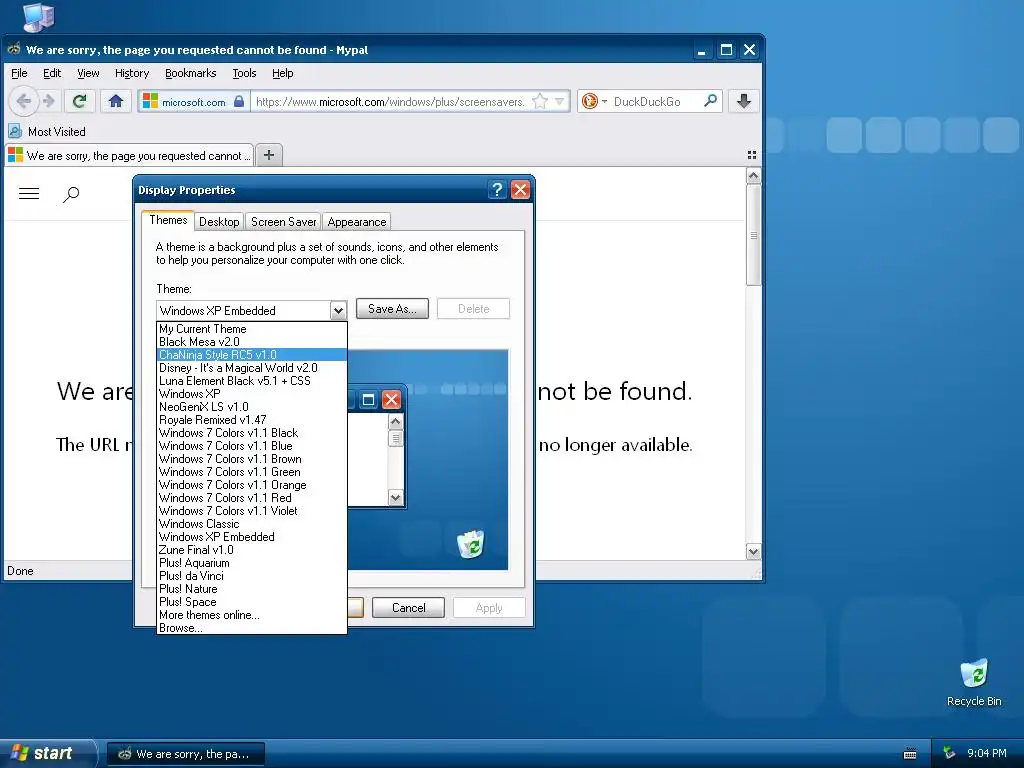The width and height of the screenshot is (1024, 768).
Task: Pick NeoGeniX LS v1.0 theme
Action: coord(251,407)
